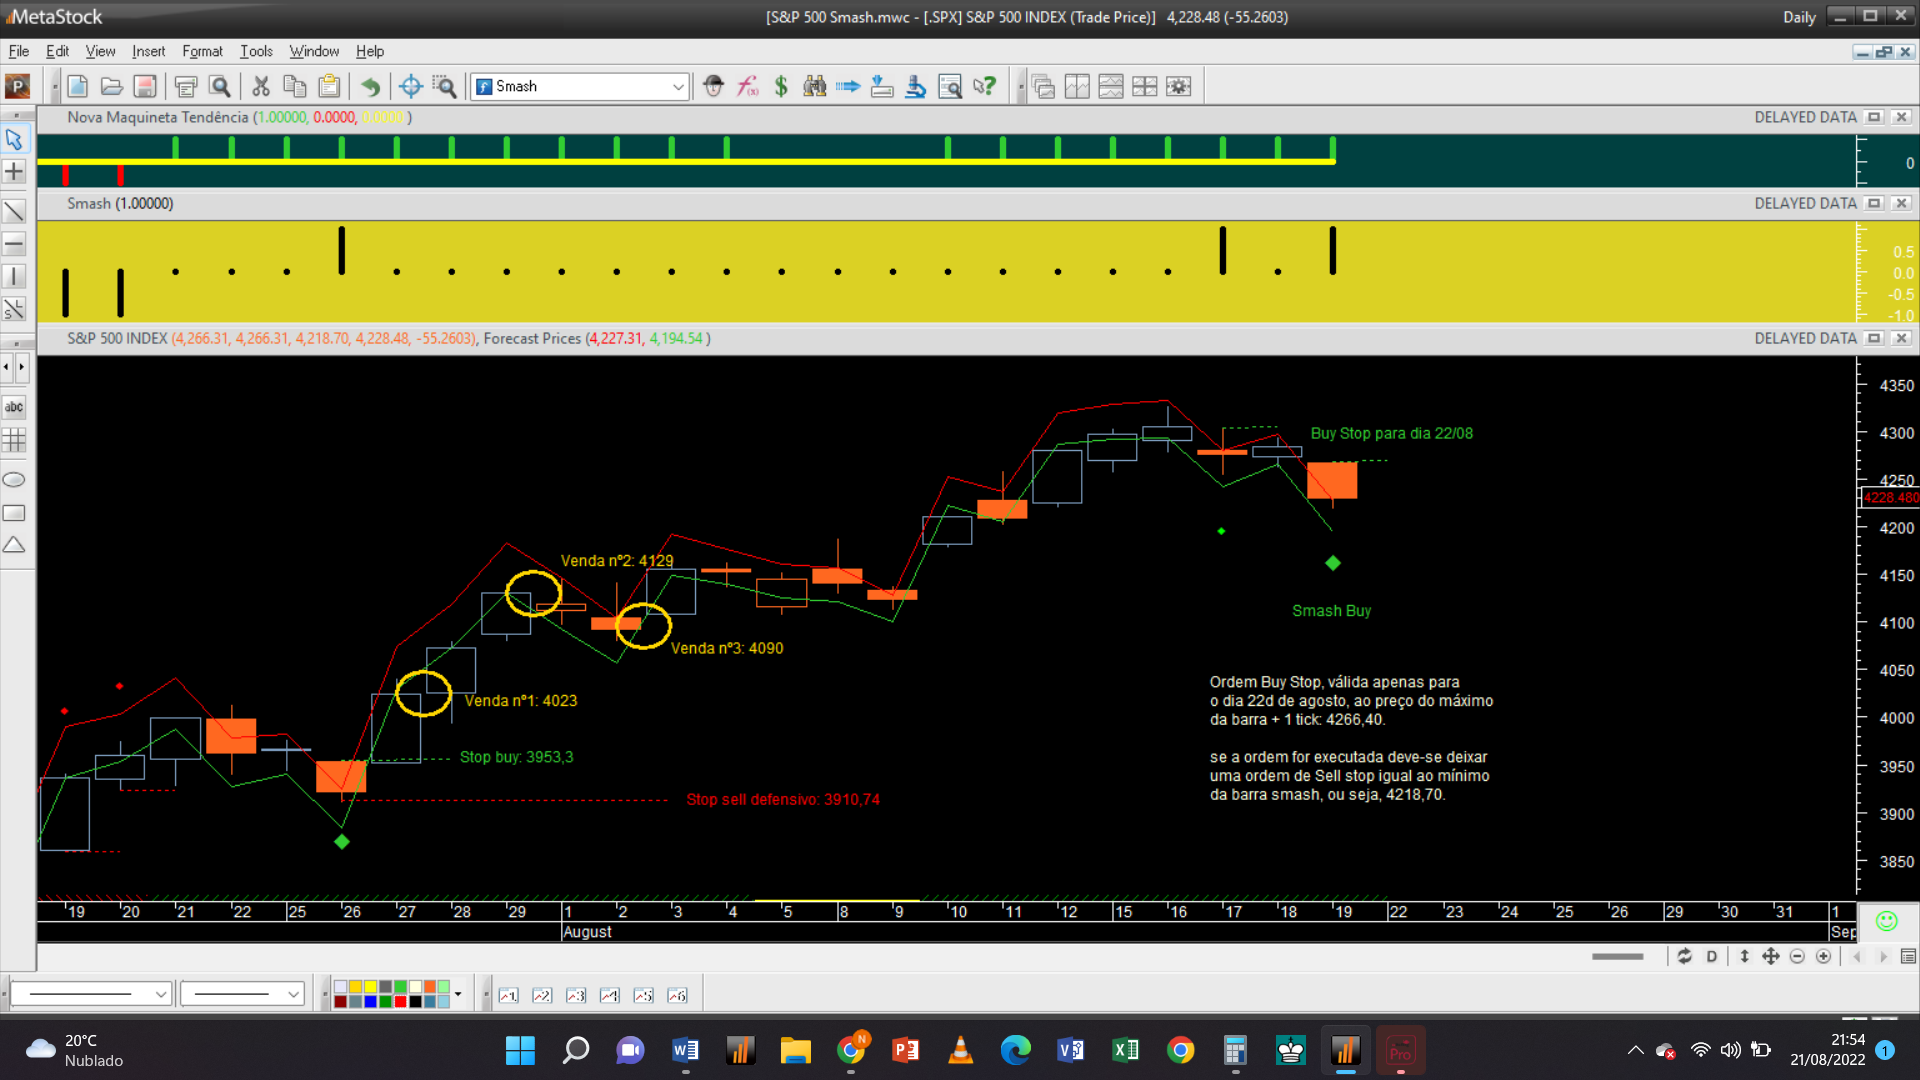Open Enhanced System Tester dollar icon
Image resolution: width=1920 pixels, height=1080 pixels.
[781, 87]
